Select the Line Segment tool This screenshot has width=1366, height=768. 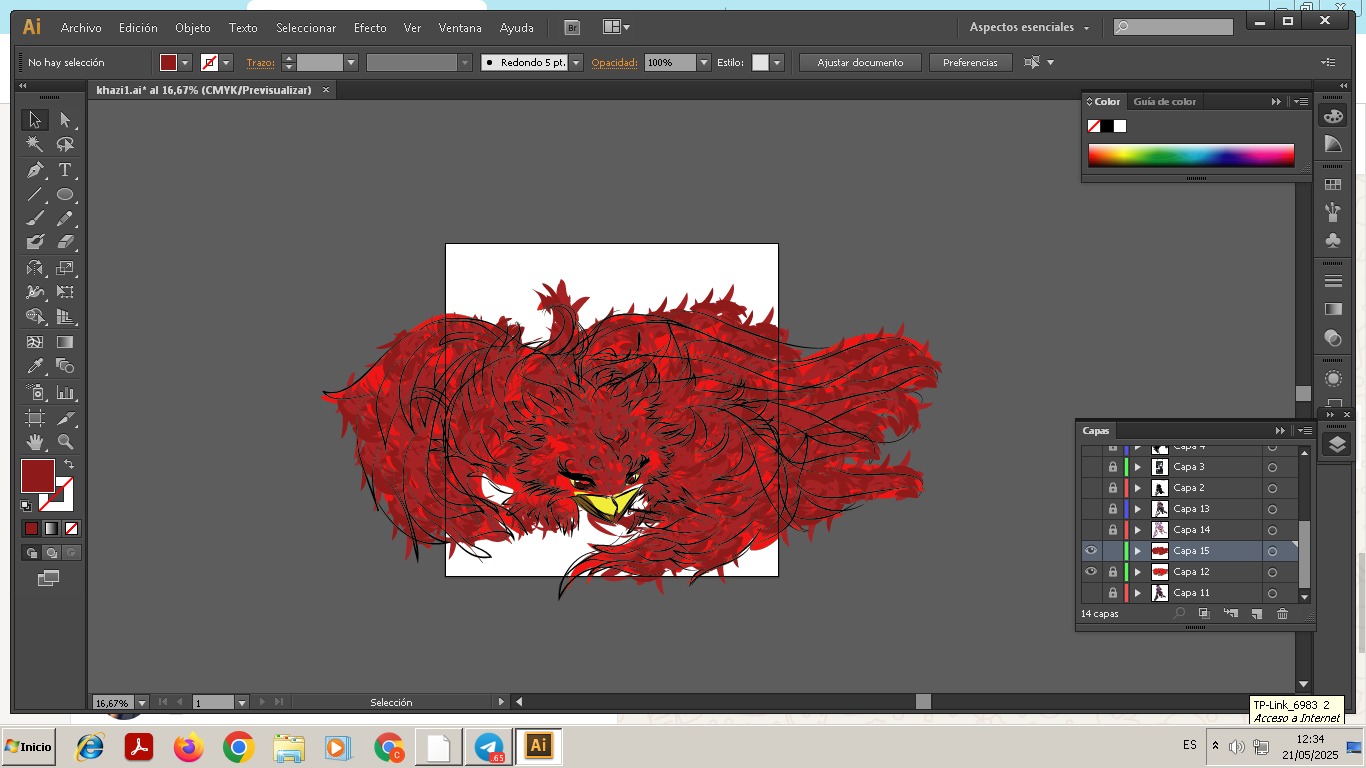tap(35, 194)
